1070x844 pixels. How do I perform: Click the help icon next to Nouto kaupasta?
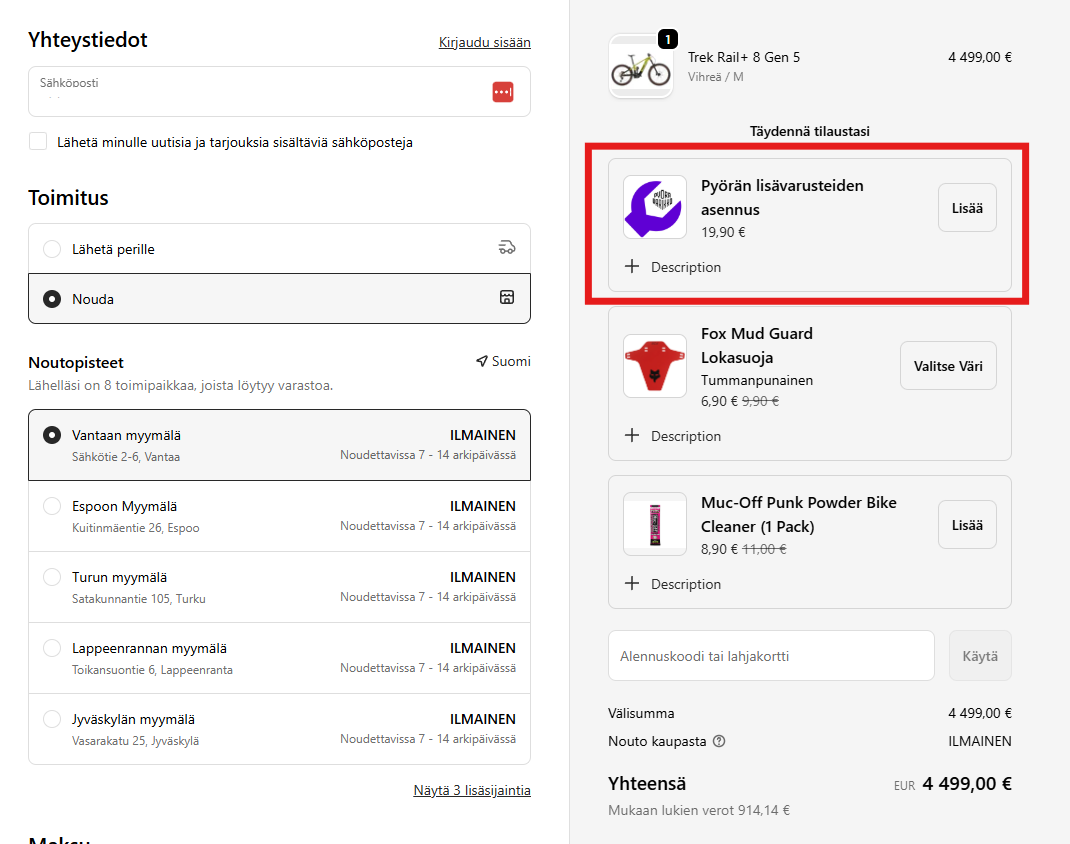719,742
